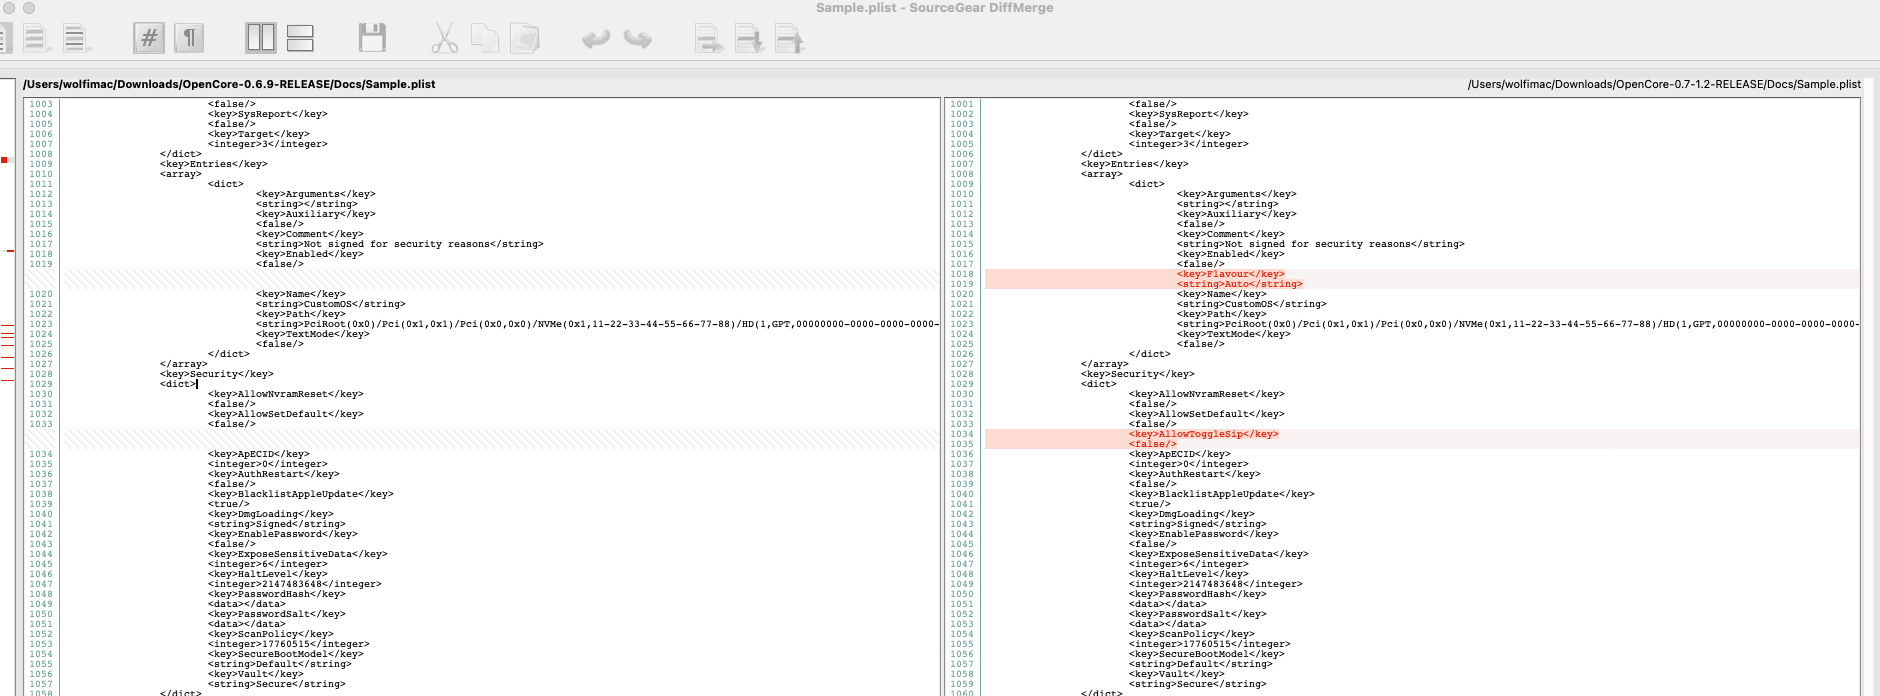Image resolution: width=1880 pixels, height=696 pixels.
Task: Click the highlighted <false/> on right line 1035
Action: point(1152,444)
